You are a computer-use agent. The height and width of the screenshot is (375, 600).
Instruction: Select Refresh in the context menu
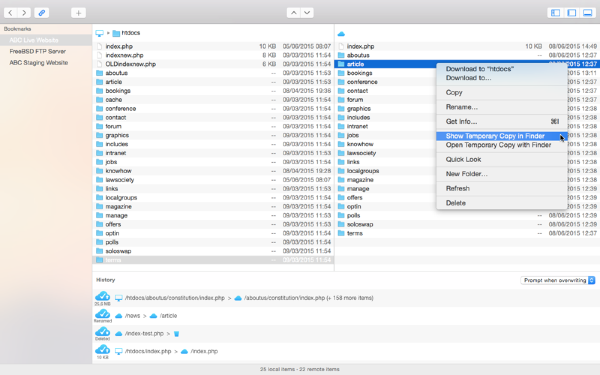click(x=502, y=188)
